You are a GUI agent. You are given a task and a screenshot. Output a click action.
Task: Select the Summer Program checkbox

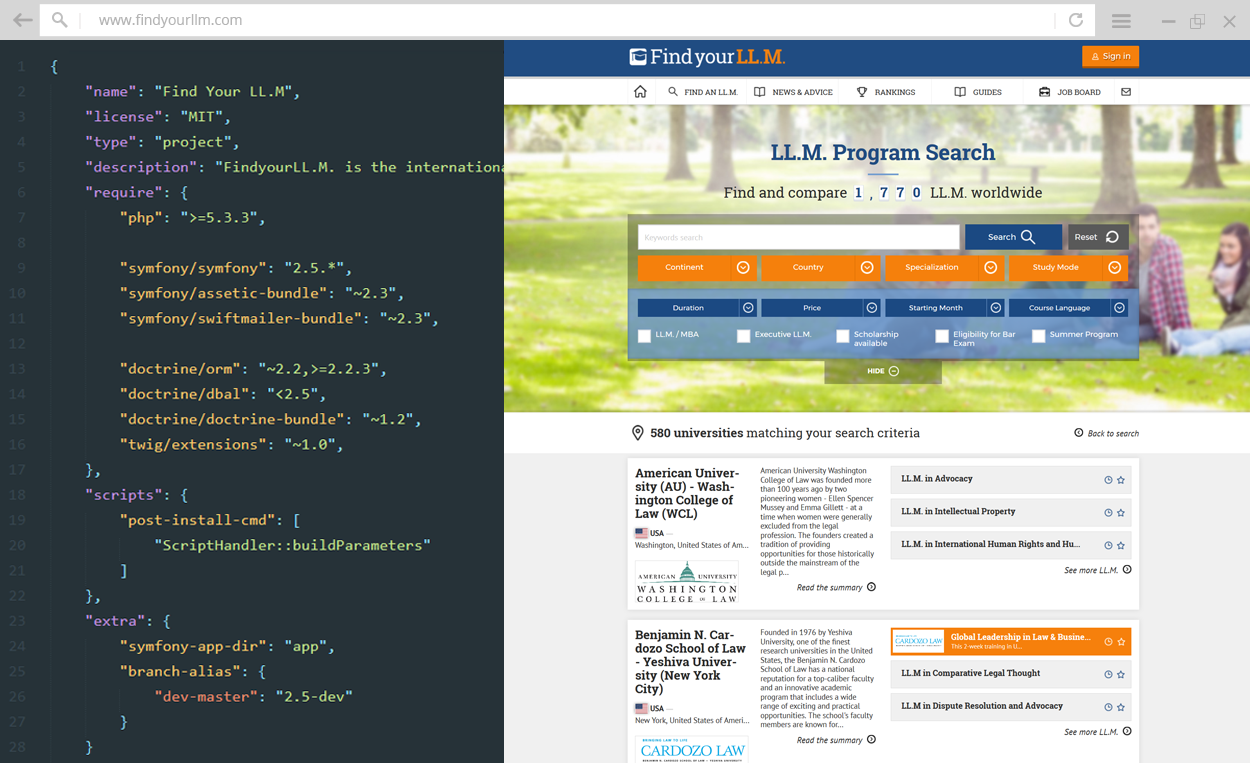pos(1039,336)
